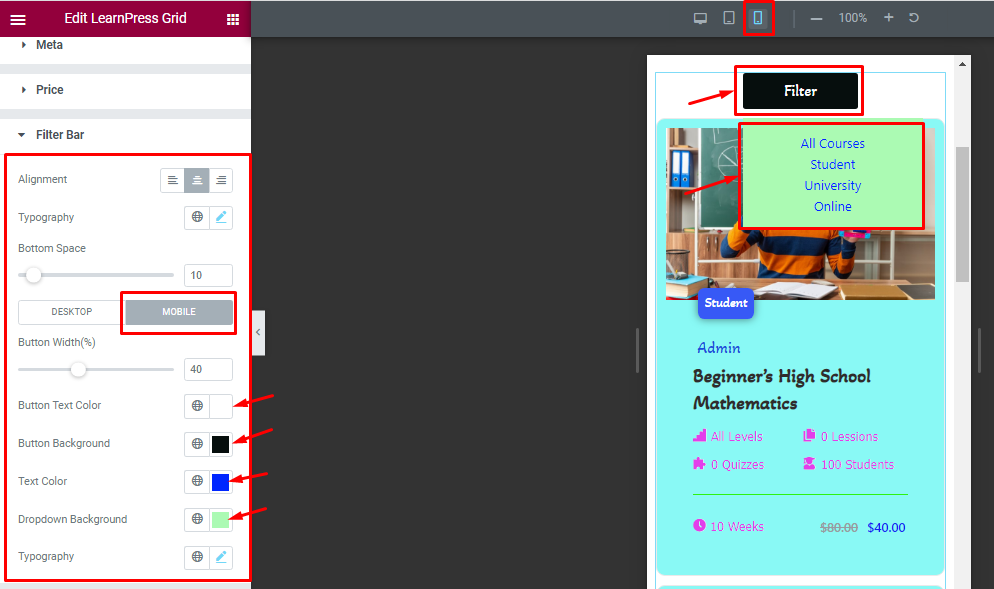Pick the Button Text Color swatch
994x589 pixels.
point(221,406)
